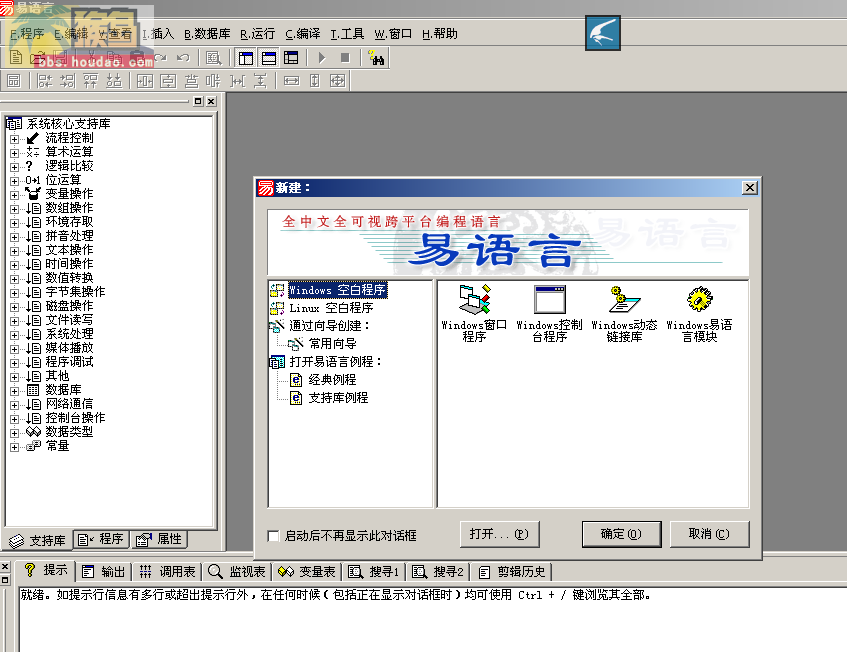
Task: Switch to the 剪辑历史 bottom tab
Action: pyautogui.click(x=512, y=572)
